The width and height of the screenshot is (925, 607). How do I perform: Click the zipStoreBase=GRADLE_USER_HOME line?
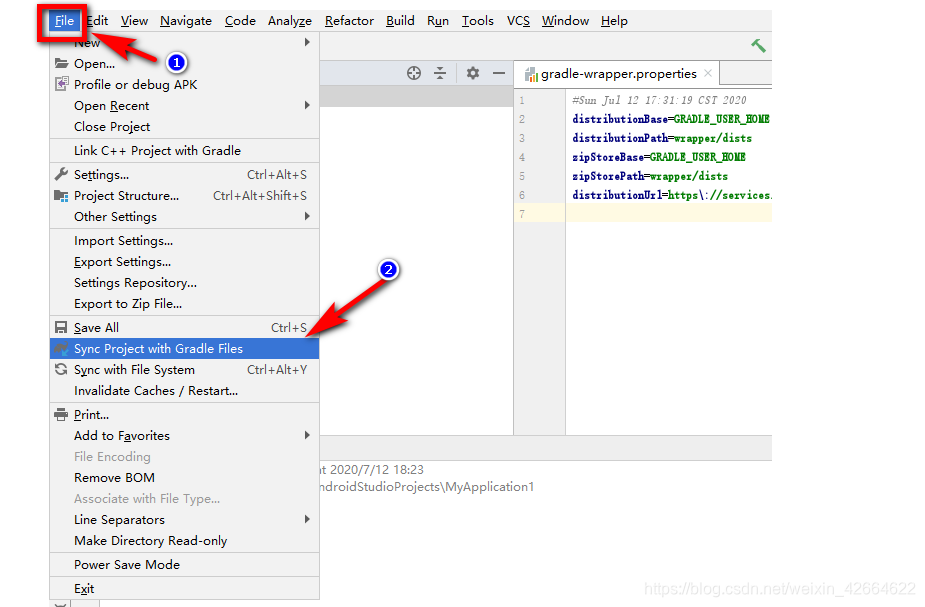point(658,157)
